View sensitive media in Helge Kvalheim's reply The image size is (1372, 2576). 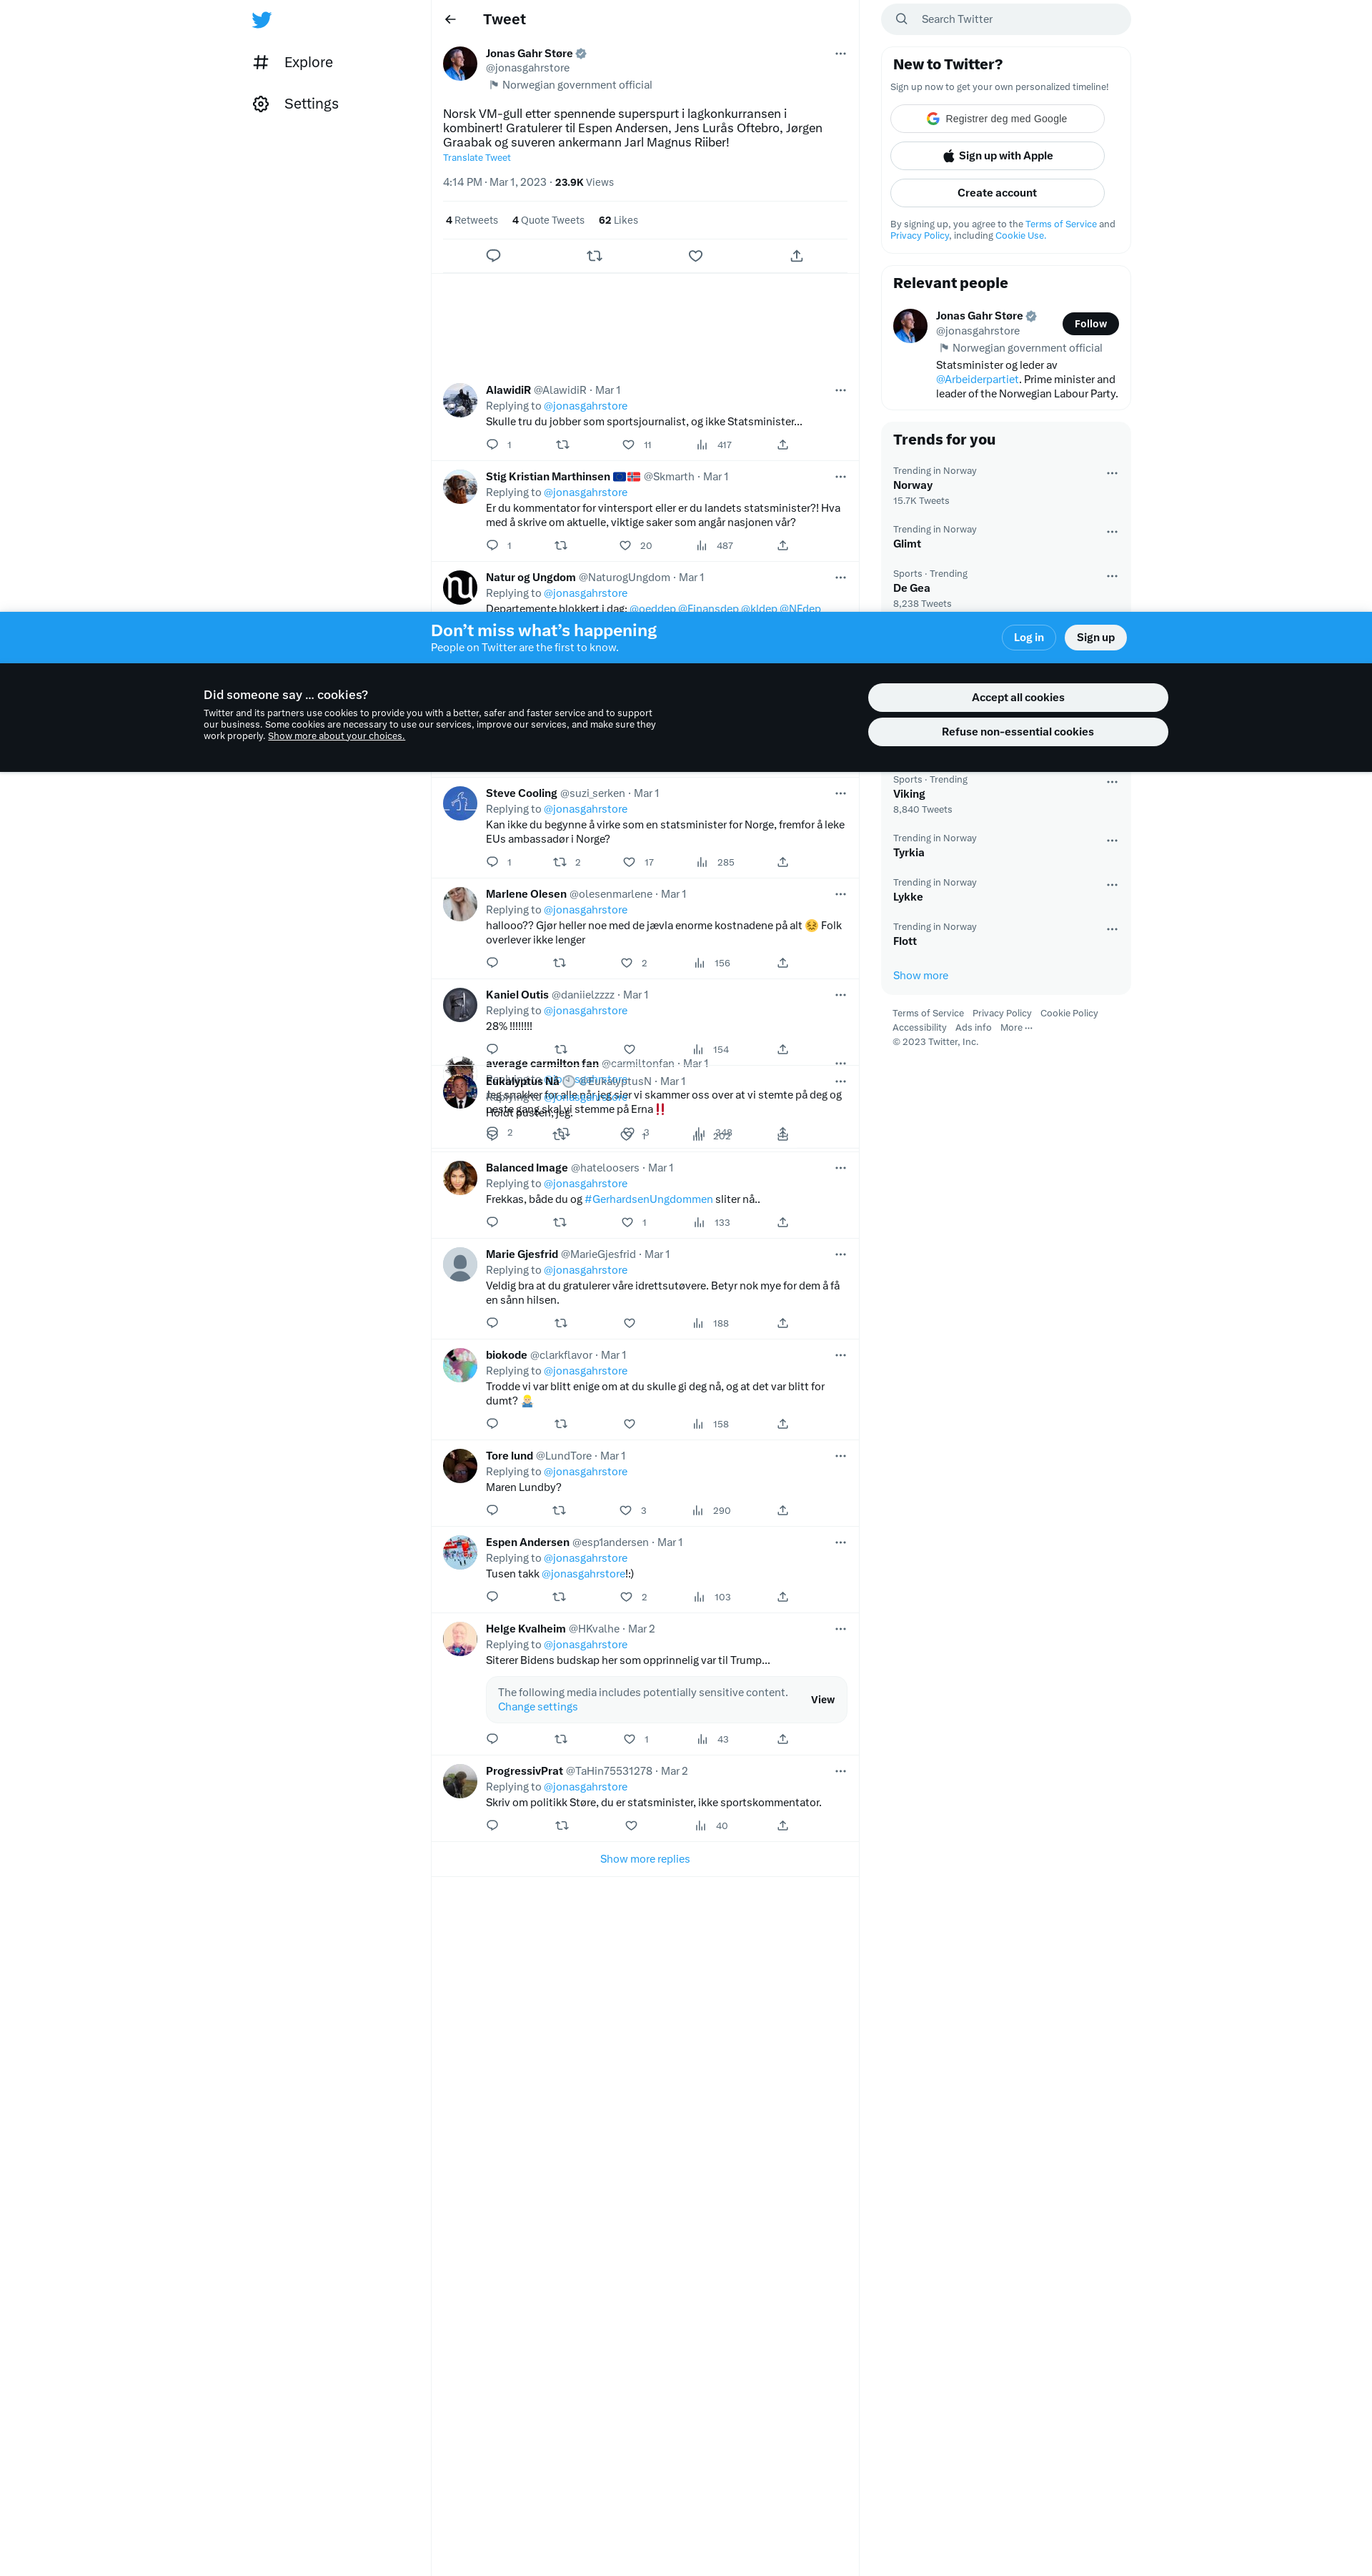click(x=822, y=1700)
